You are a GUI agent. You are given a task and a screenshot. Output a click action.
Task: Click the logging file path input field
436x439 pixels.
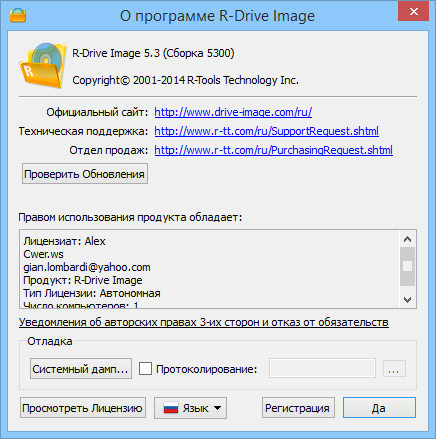pyautogui.click(x=322, y=368)
